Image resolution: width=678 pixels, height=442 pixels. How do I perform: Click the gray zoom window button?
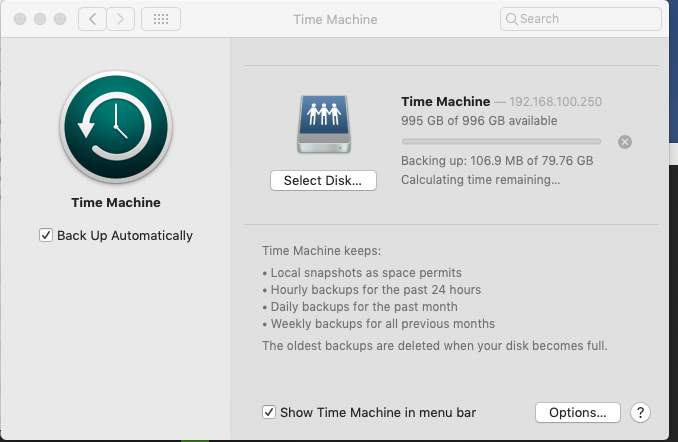60,19
